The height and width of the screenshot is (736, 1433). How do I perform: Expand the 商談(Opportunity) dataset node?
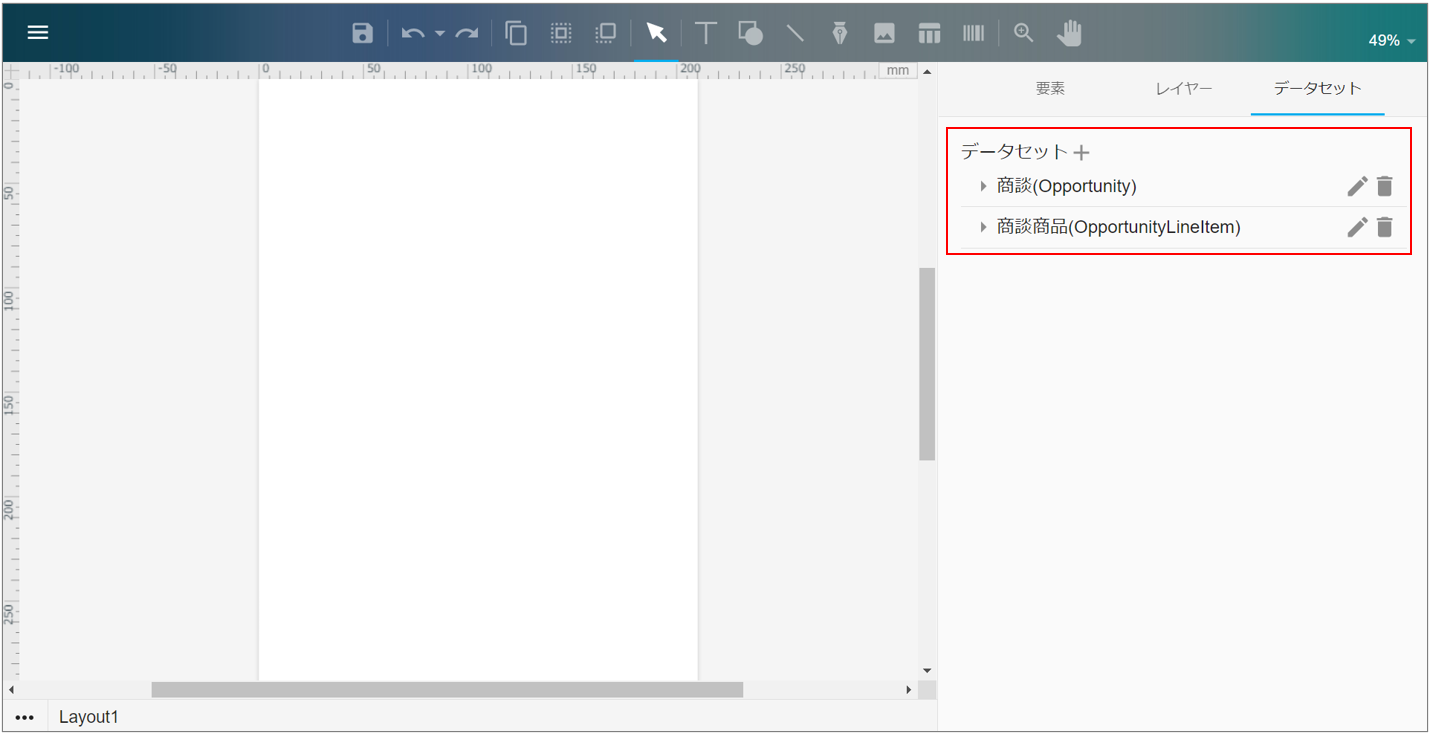[x=983, y=186]
